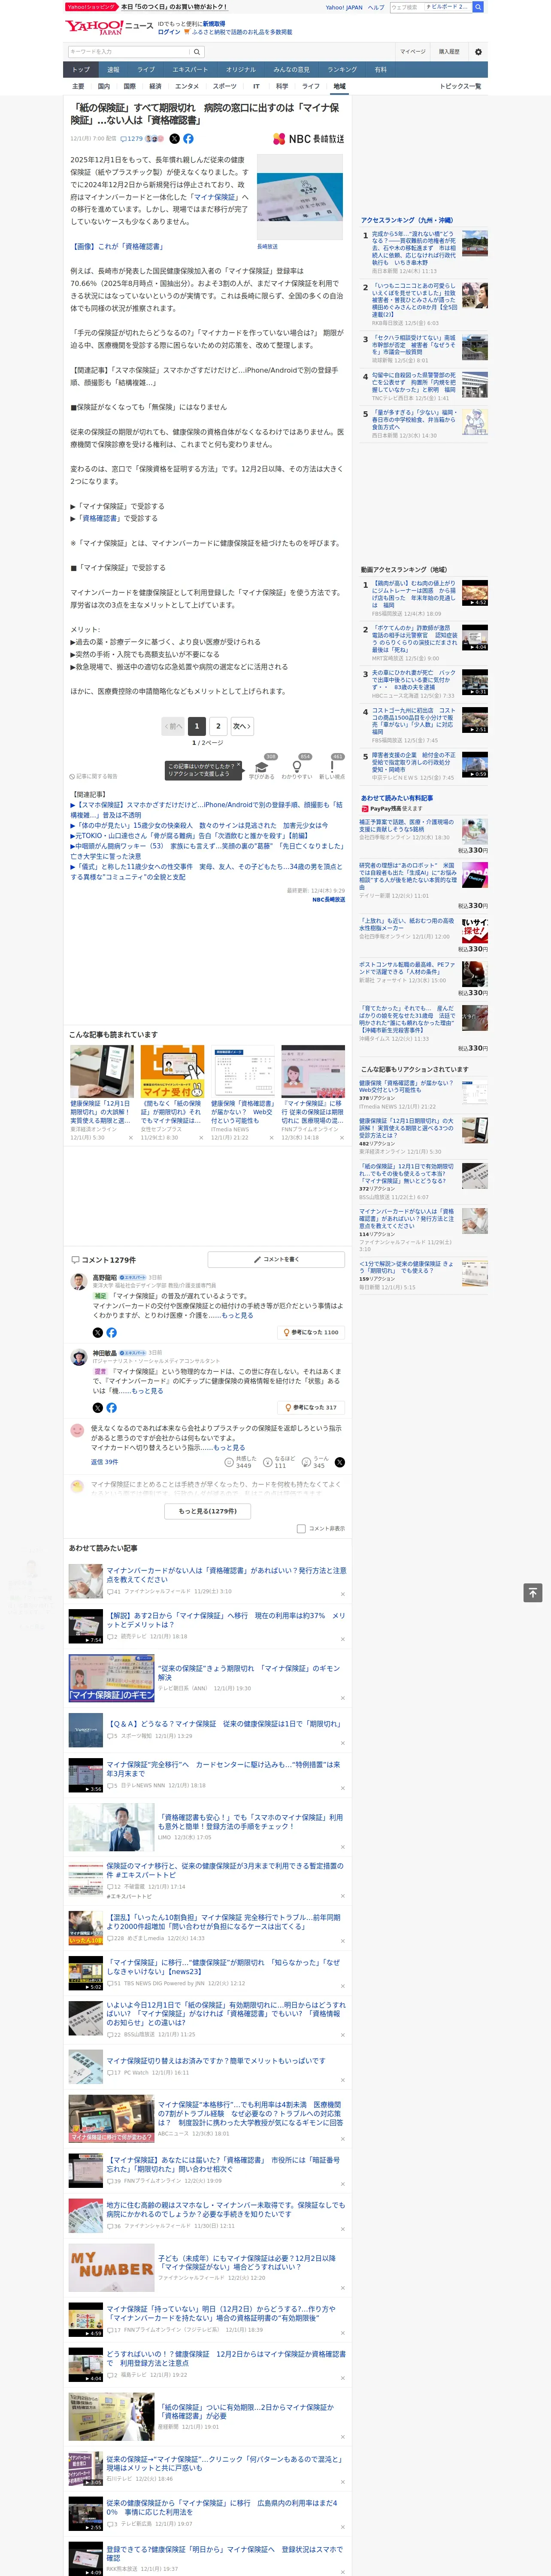
Task: Click the back-to-top arrow button
Action: 533,1593
